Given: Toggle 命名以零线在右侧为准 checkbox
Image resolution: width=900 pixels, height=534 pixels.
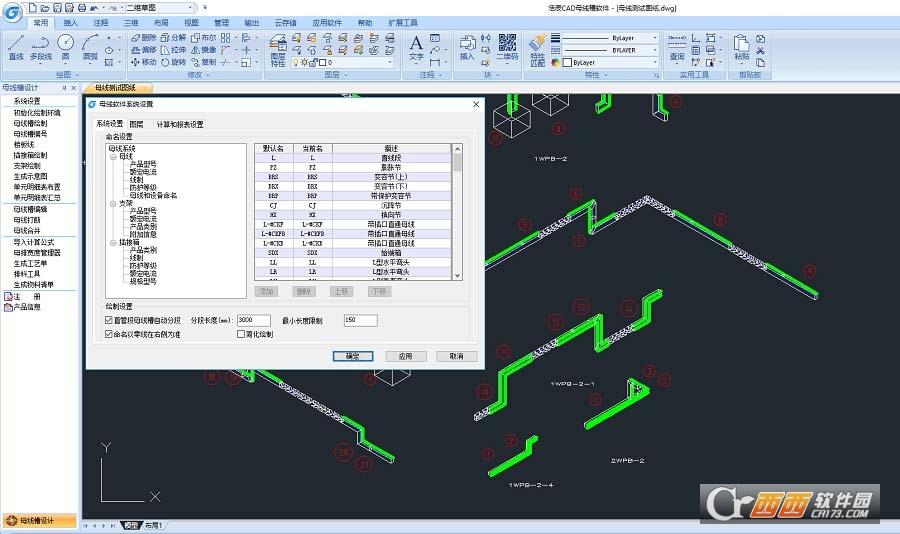Looking at the screenshot, I should tap(108, 334).
